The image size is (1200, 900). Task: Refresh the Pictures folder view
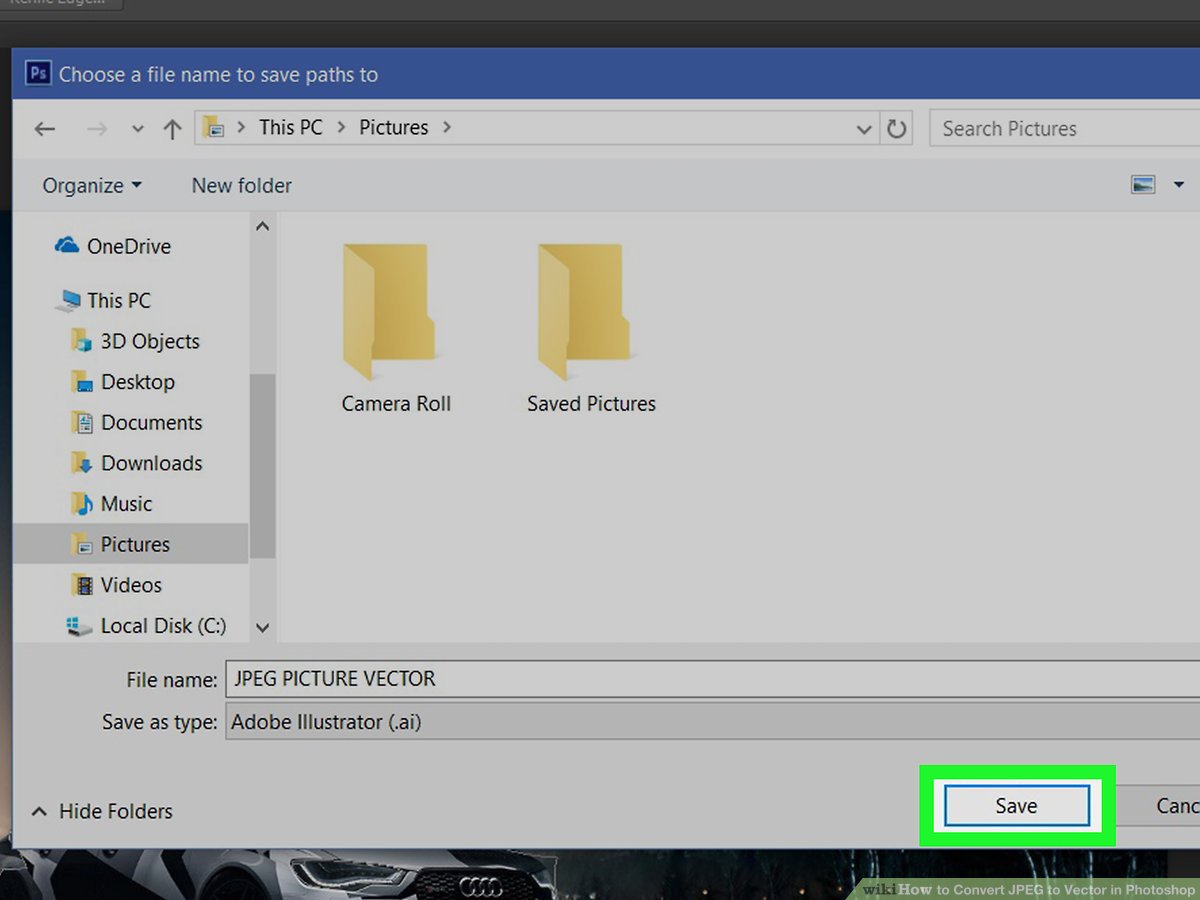pos(897,128)
